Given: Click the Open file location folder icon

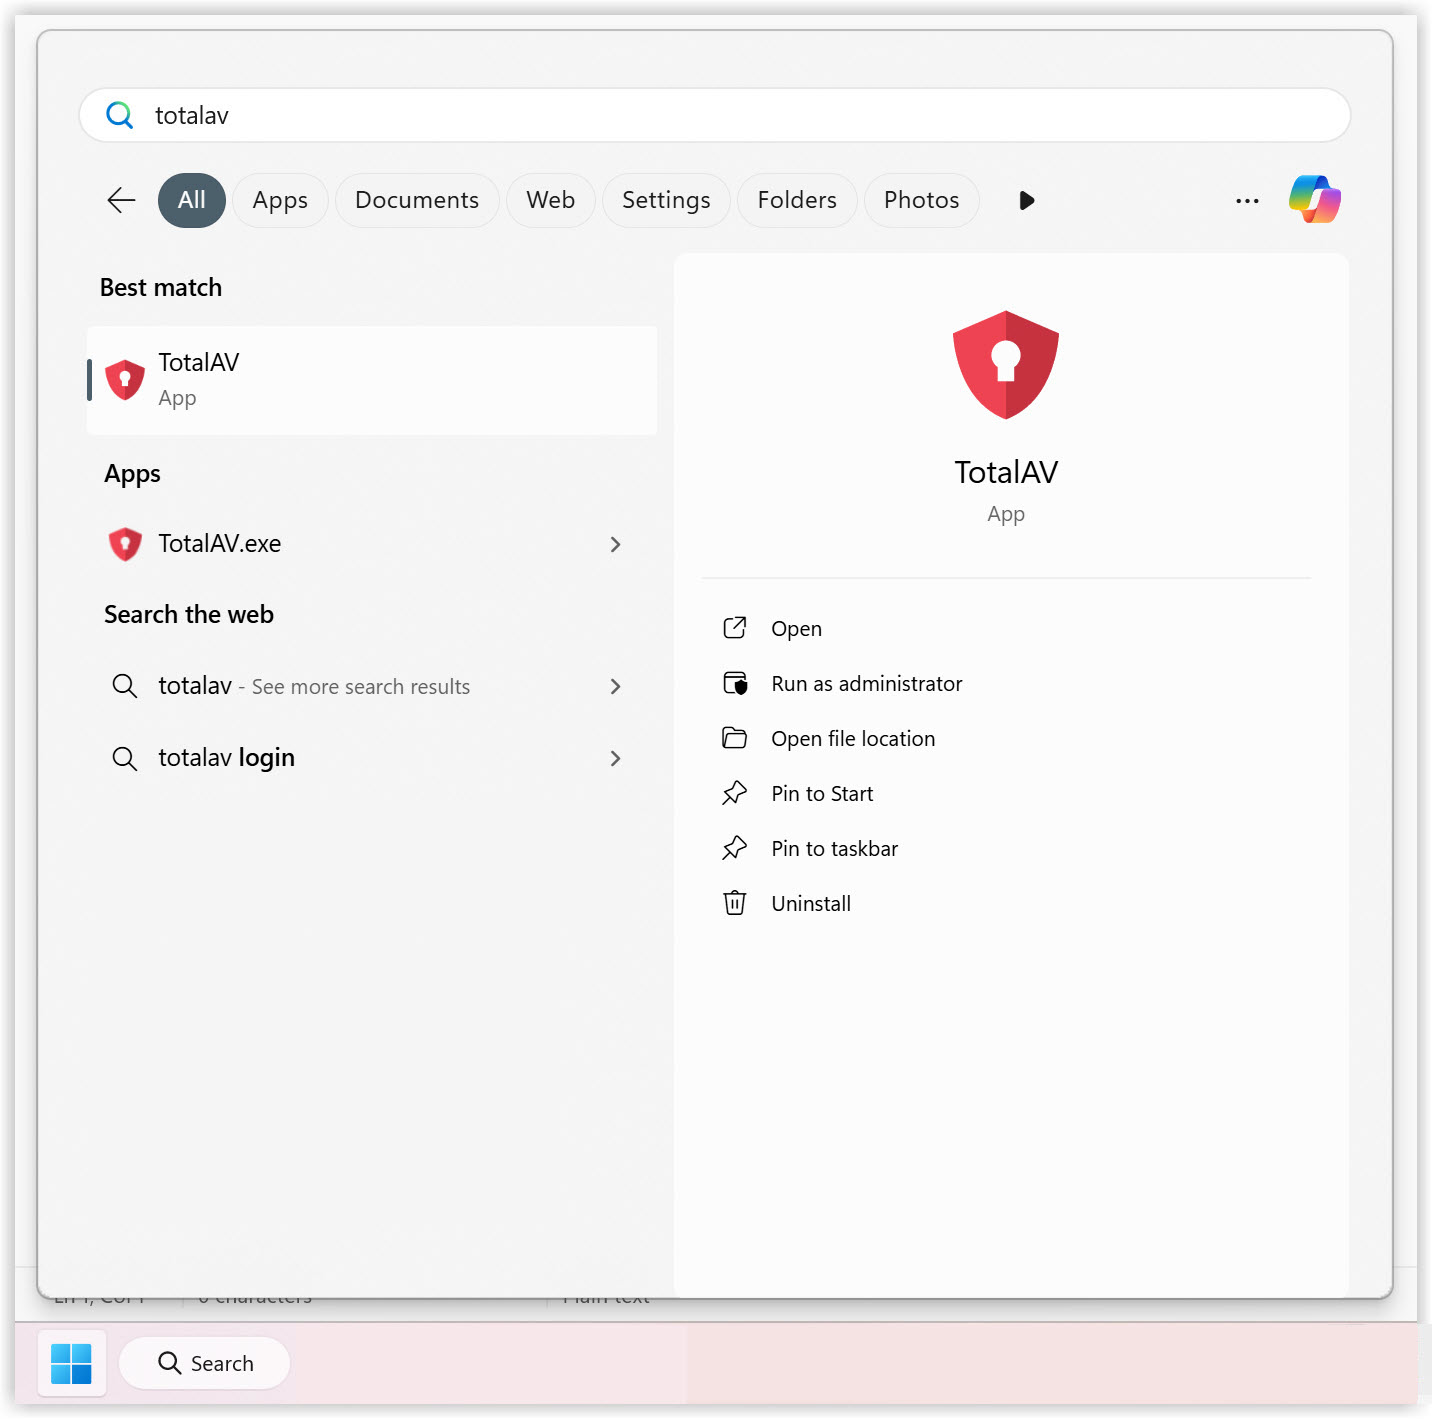Looking at the screenshot, I should click(x=734, y=738).
